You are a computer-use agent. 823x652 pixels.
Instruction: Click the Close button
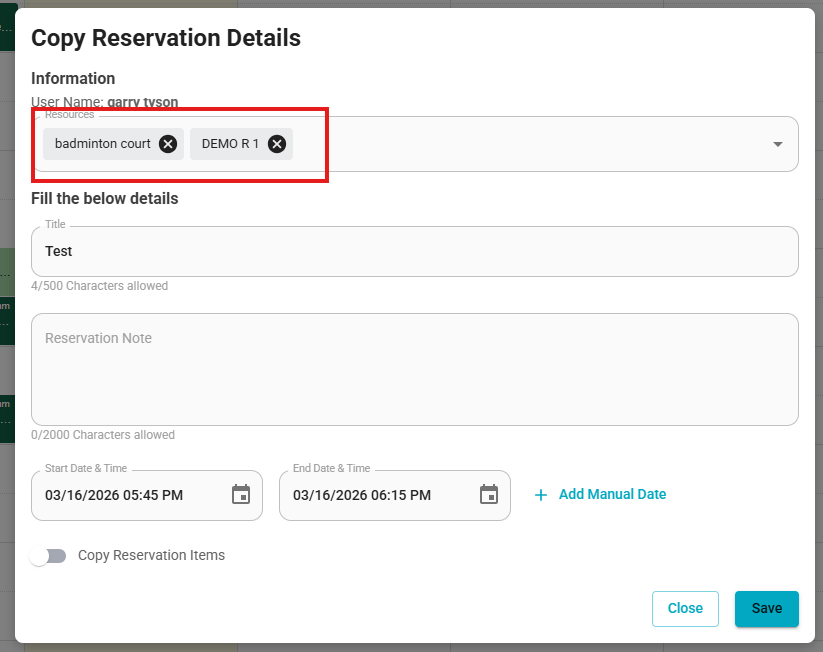click(x=685, y=608)
